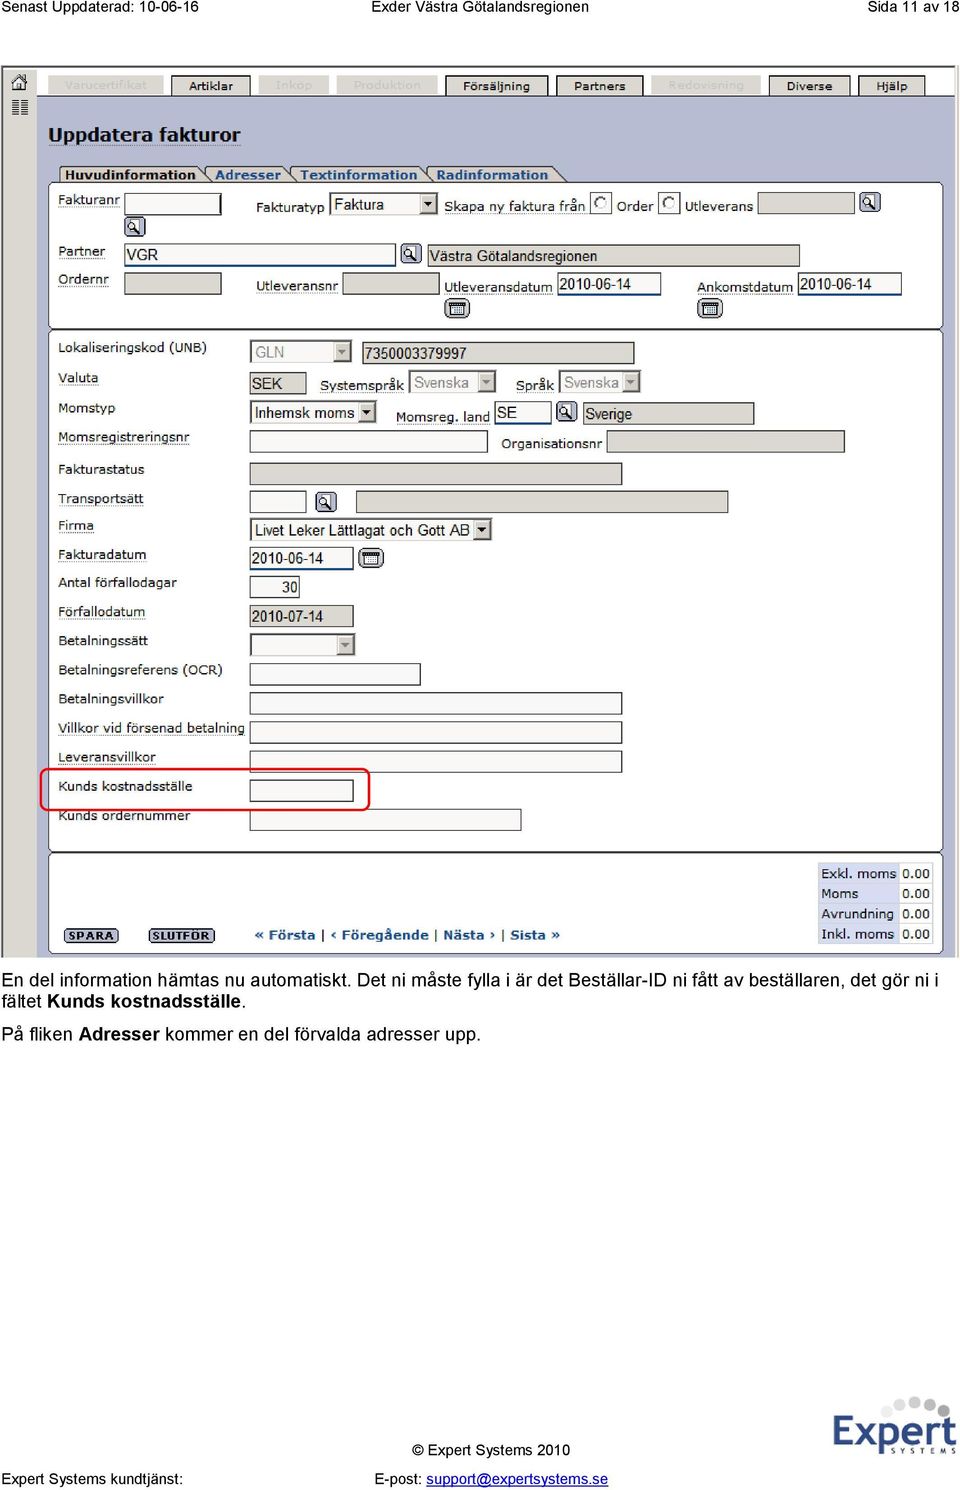Click the Firma label link
The width and height of the screenshot is (960, 1490).
coord(76,525)
